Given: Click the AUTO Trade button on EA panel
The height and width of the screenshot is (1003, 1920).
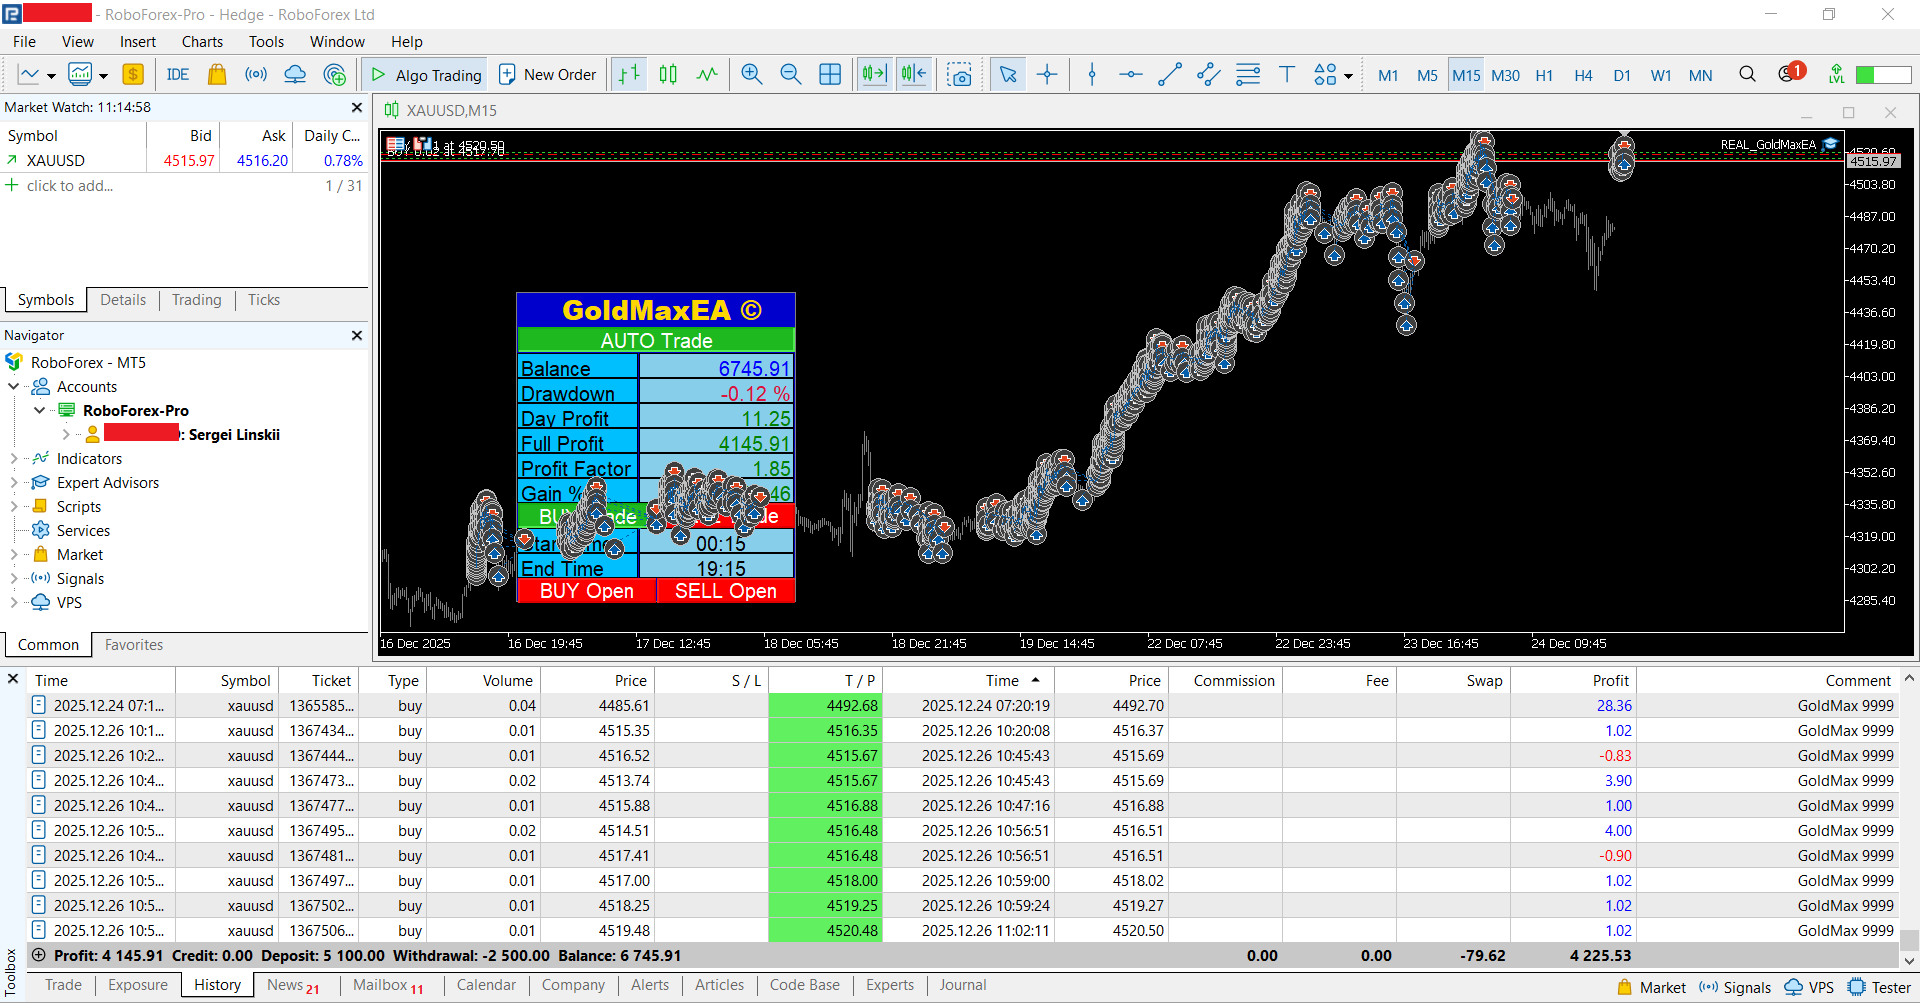Looking at the screenshot, I should click(x=656, y=340).
